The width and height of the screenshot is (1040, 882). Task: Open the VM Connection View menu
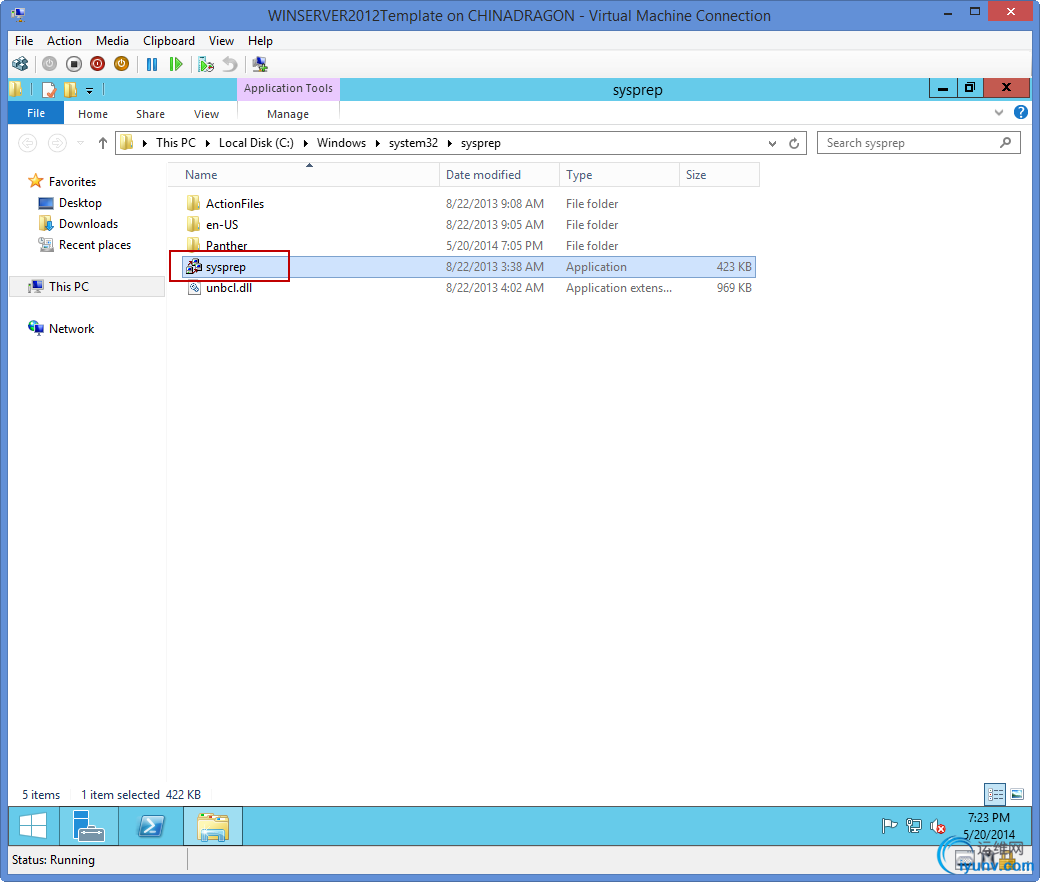tap(221, 40)
